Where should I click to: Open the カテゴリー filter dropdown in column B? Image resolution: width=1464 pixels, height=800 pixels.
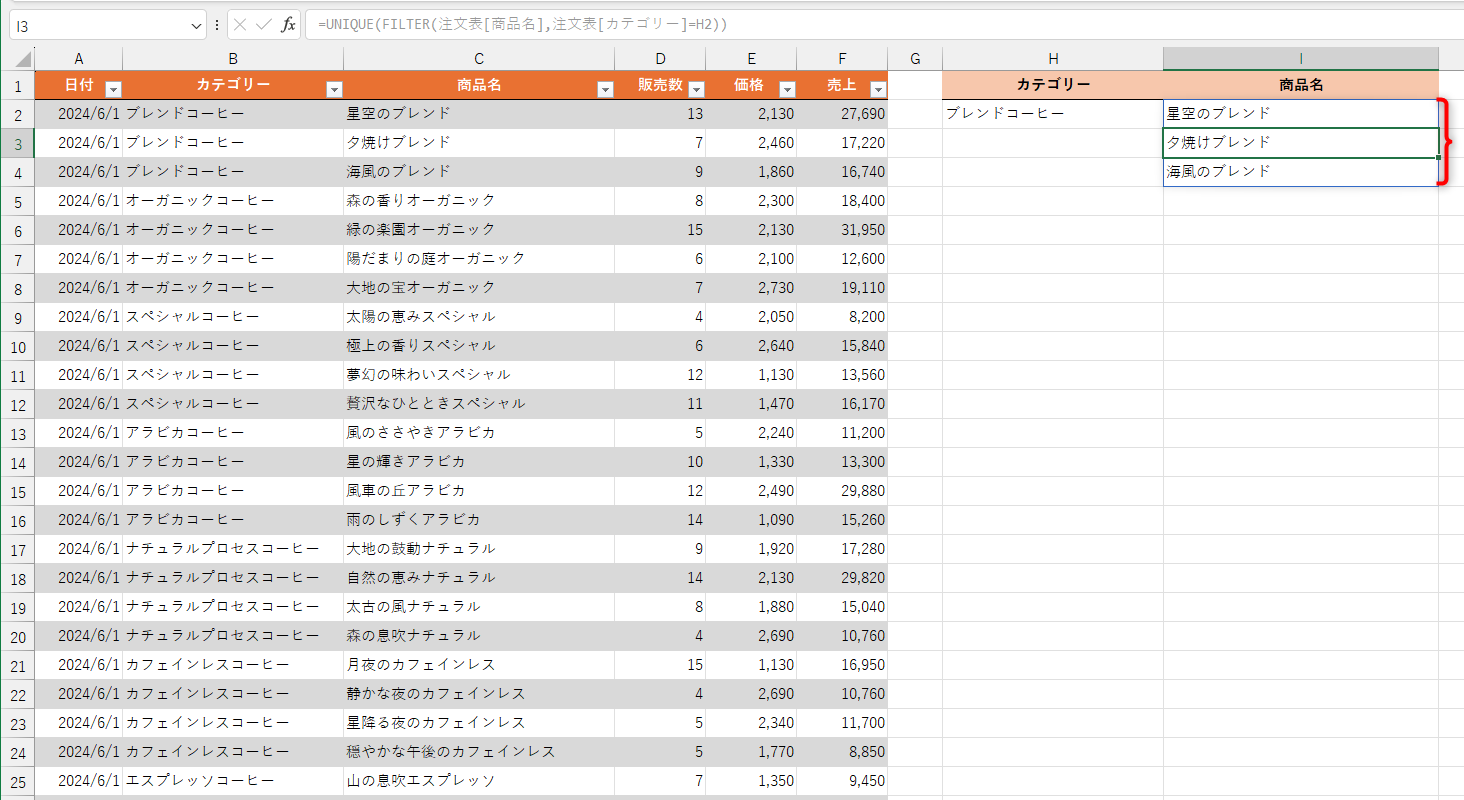pos(334,89)
